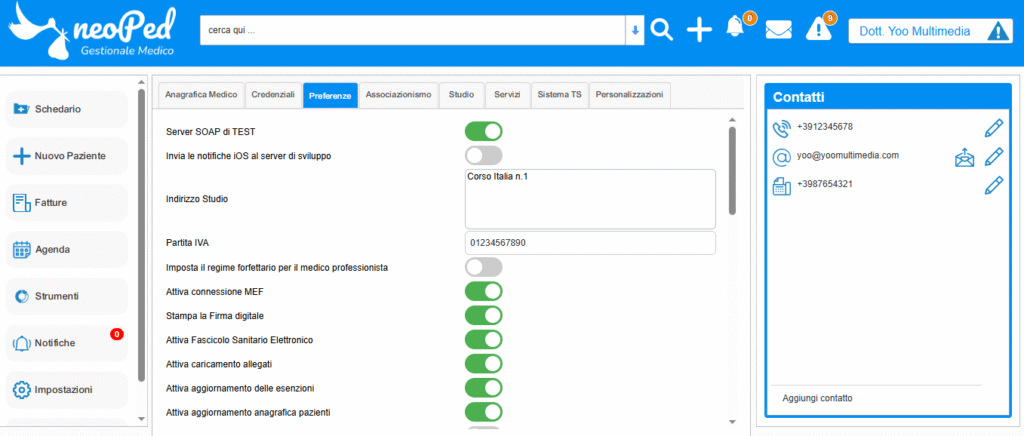Open the envelope messages icon

pos(778,30)
